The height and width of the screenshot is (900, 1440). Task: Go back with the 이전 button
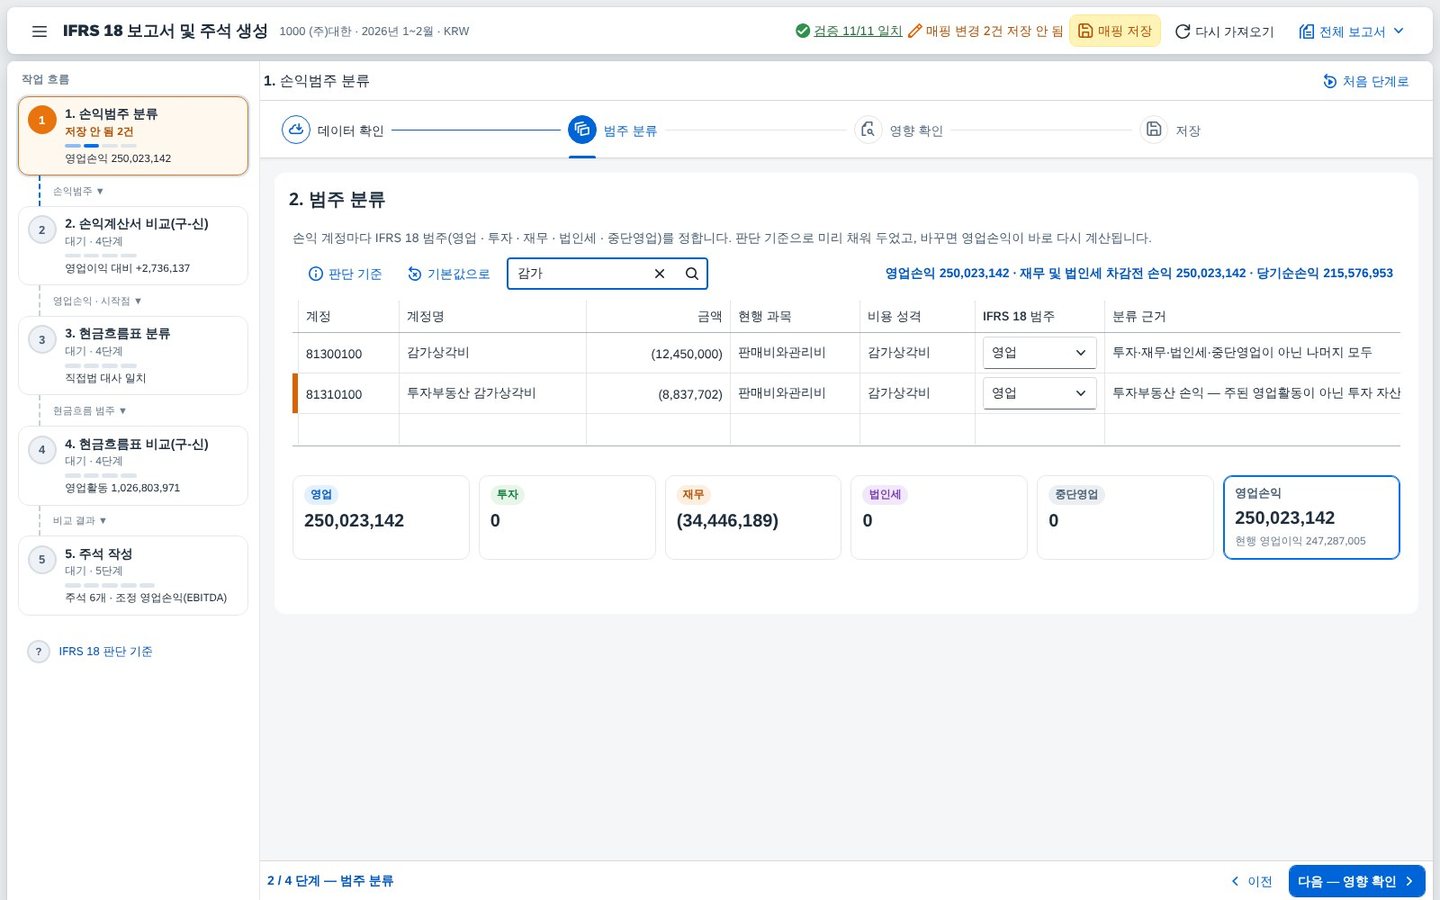click(1252, 881)
